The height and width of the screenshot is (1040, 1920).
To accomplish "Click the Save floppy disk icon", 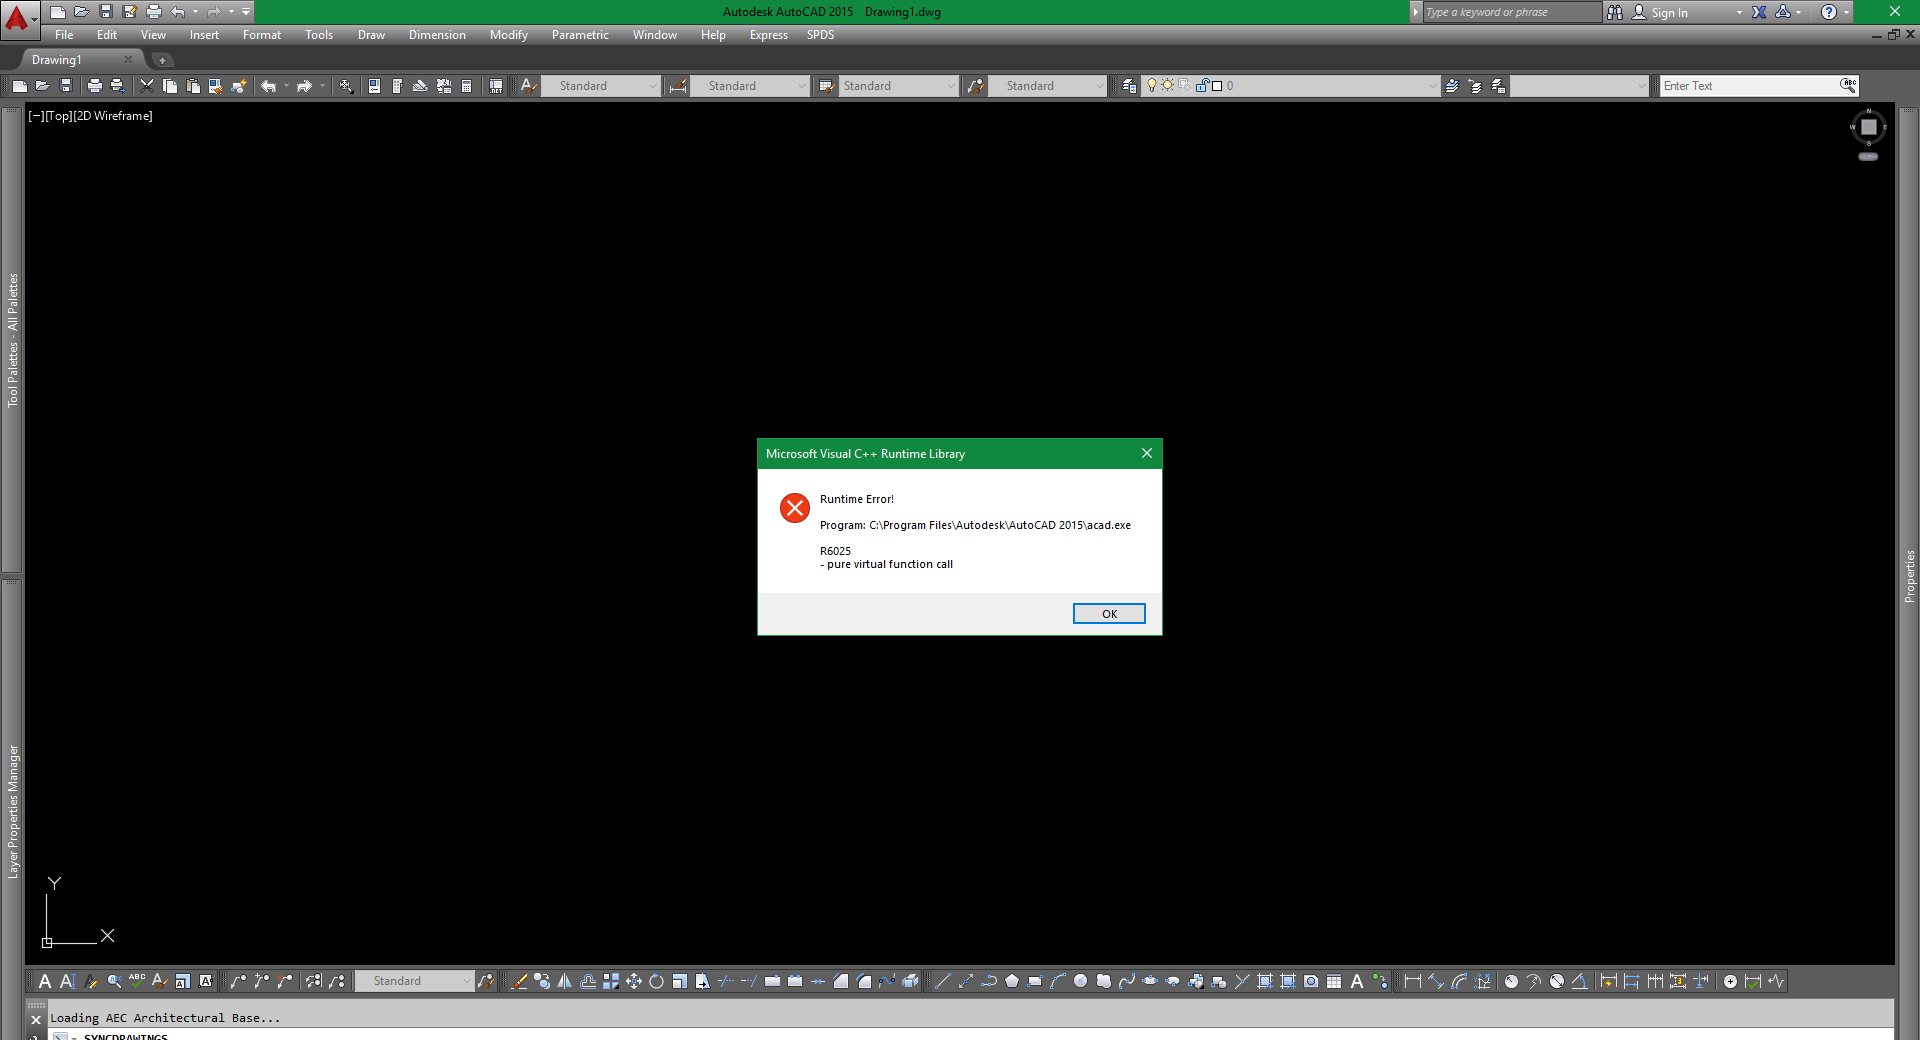I will pos(66,86).
